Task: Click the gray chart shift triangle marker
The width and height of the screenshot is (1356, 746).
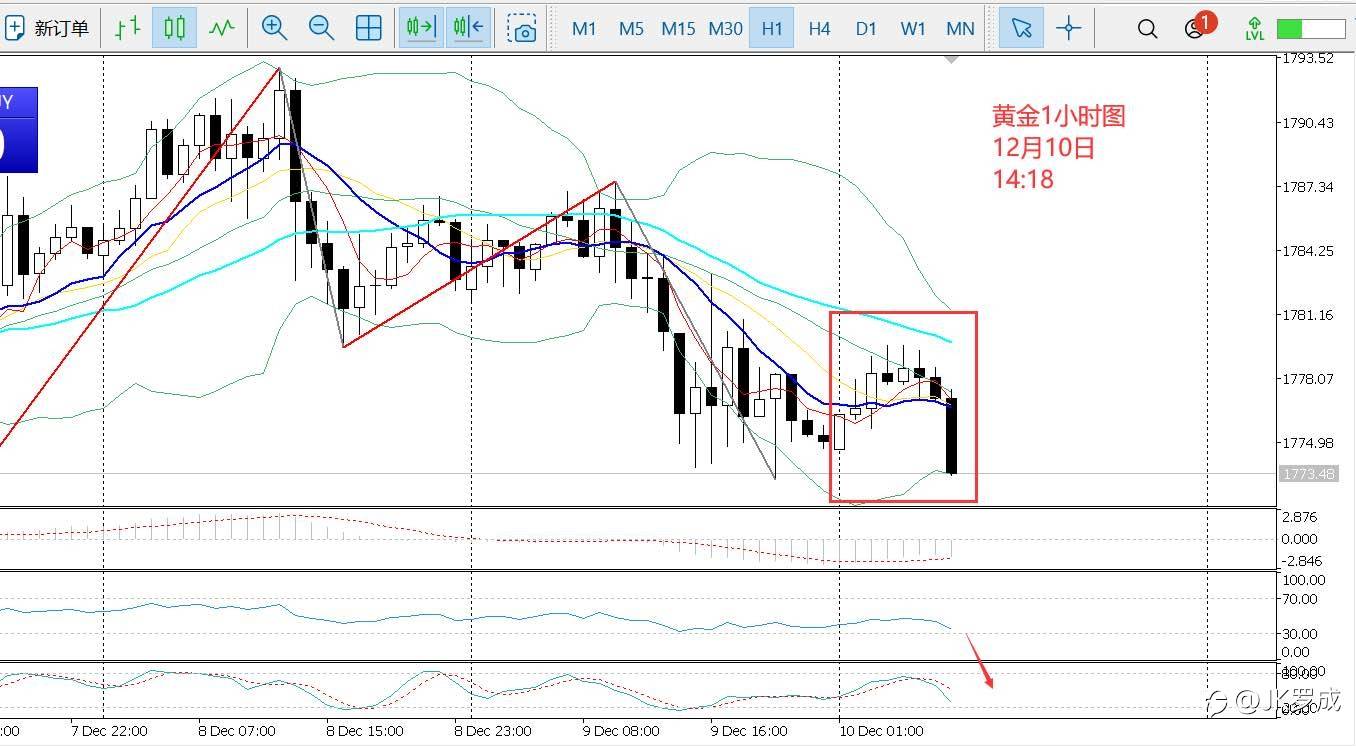Action: coord(951,60)
